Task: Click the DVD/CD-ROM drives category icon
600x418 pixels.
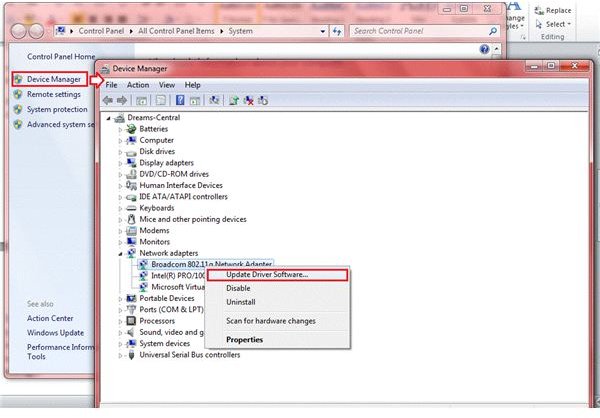Action: click(131, 174)
